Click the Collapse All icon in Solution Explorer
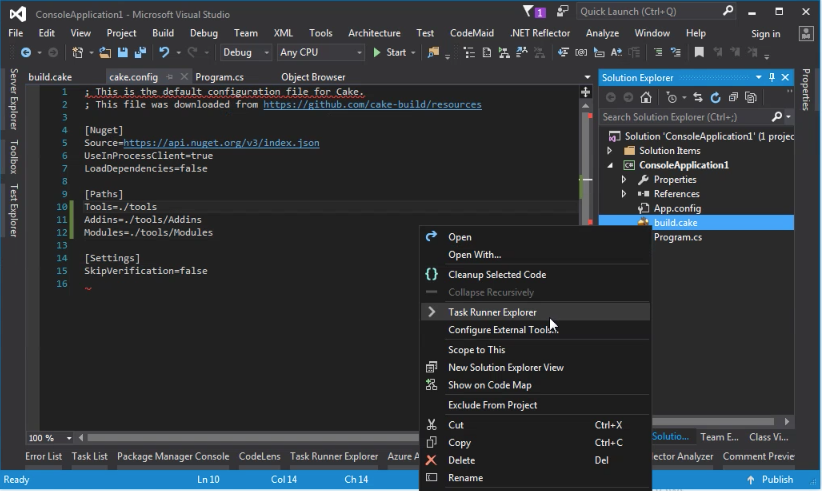 coord(733,97)
